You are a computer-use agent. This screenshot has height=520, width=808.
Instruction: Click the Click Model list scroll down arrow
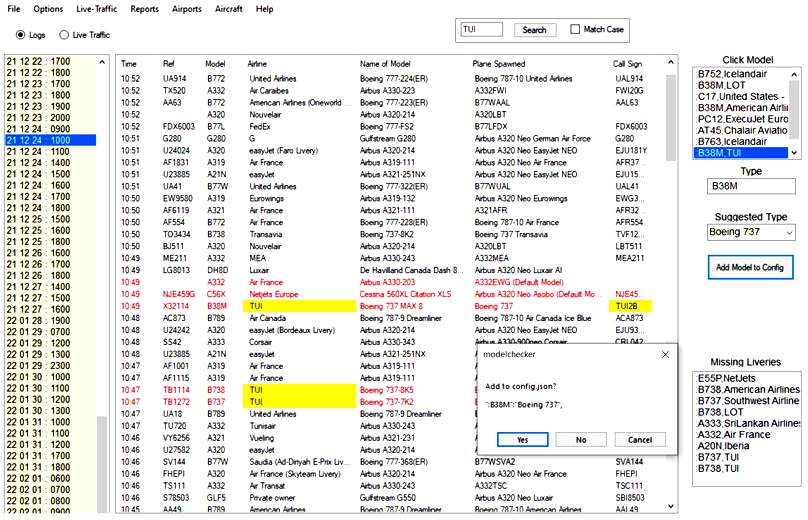point(794,153)
